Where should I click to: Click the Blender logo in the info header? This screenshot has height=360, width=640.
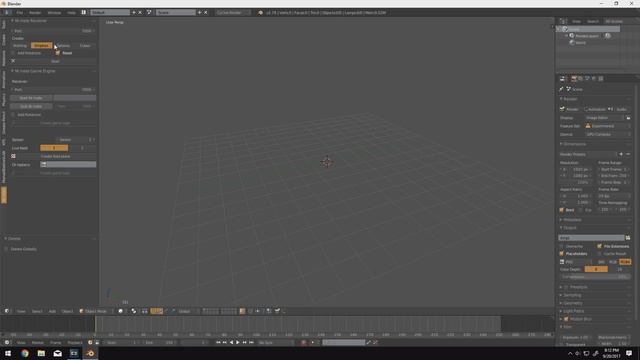click(260, 13)
